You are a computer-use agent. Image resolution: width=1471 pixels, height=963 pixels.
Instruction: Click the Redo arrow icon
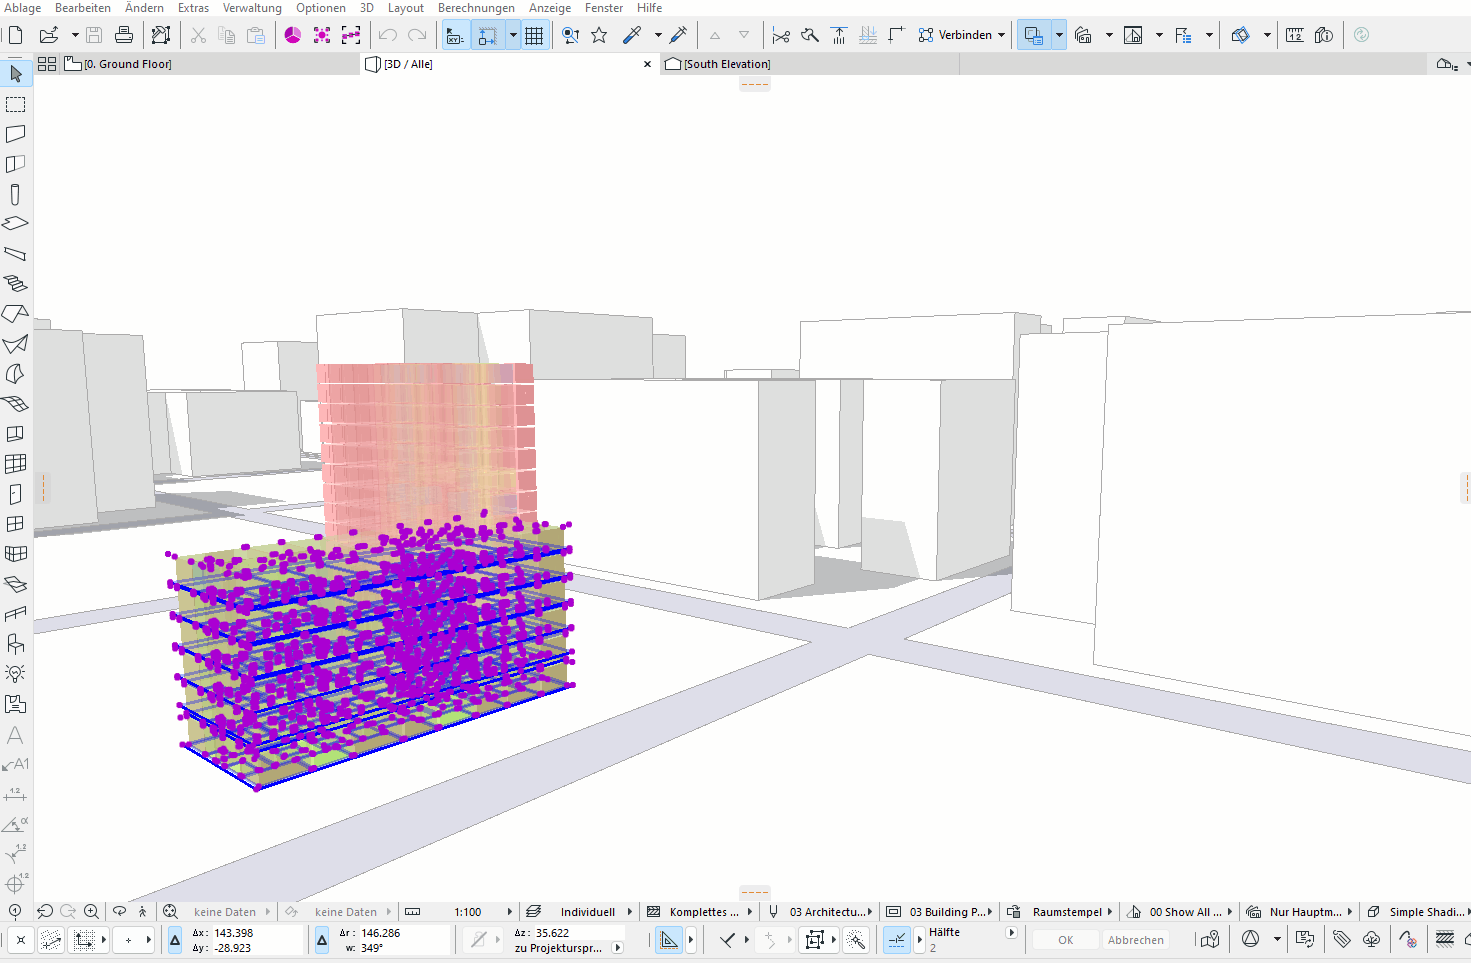tap(417, 35)
